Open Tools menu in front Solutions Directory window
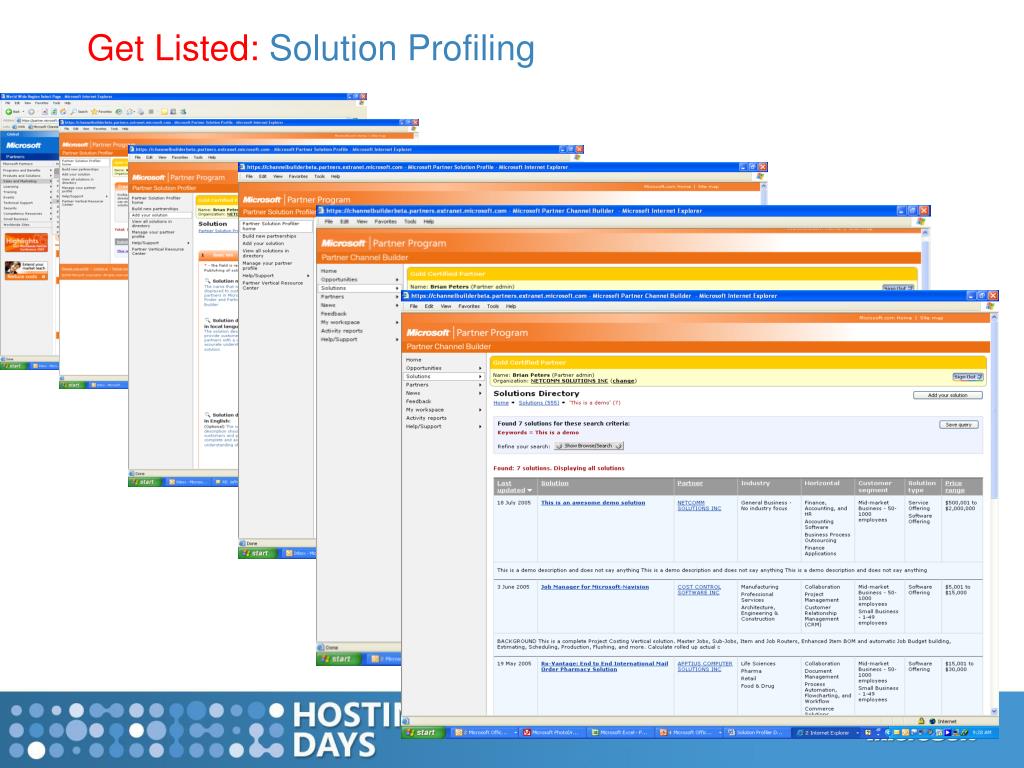The height and width of the screenshot is (768, 1024). tap(493, 306)
